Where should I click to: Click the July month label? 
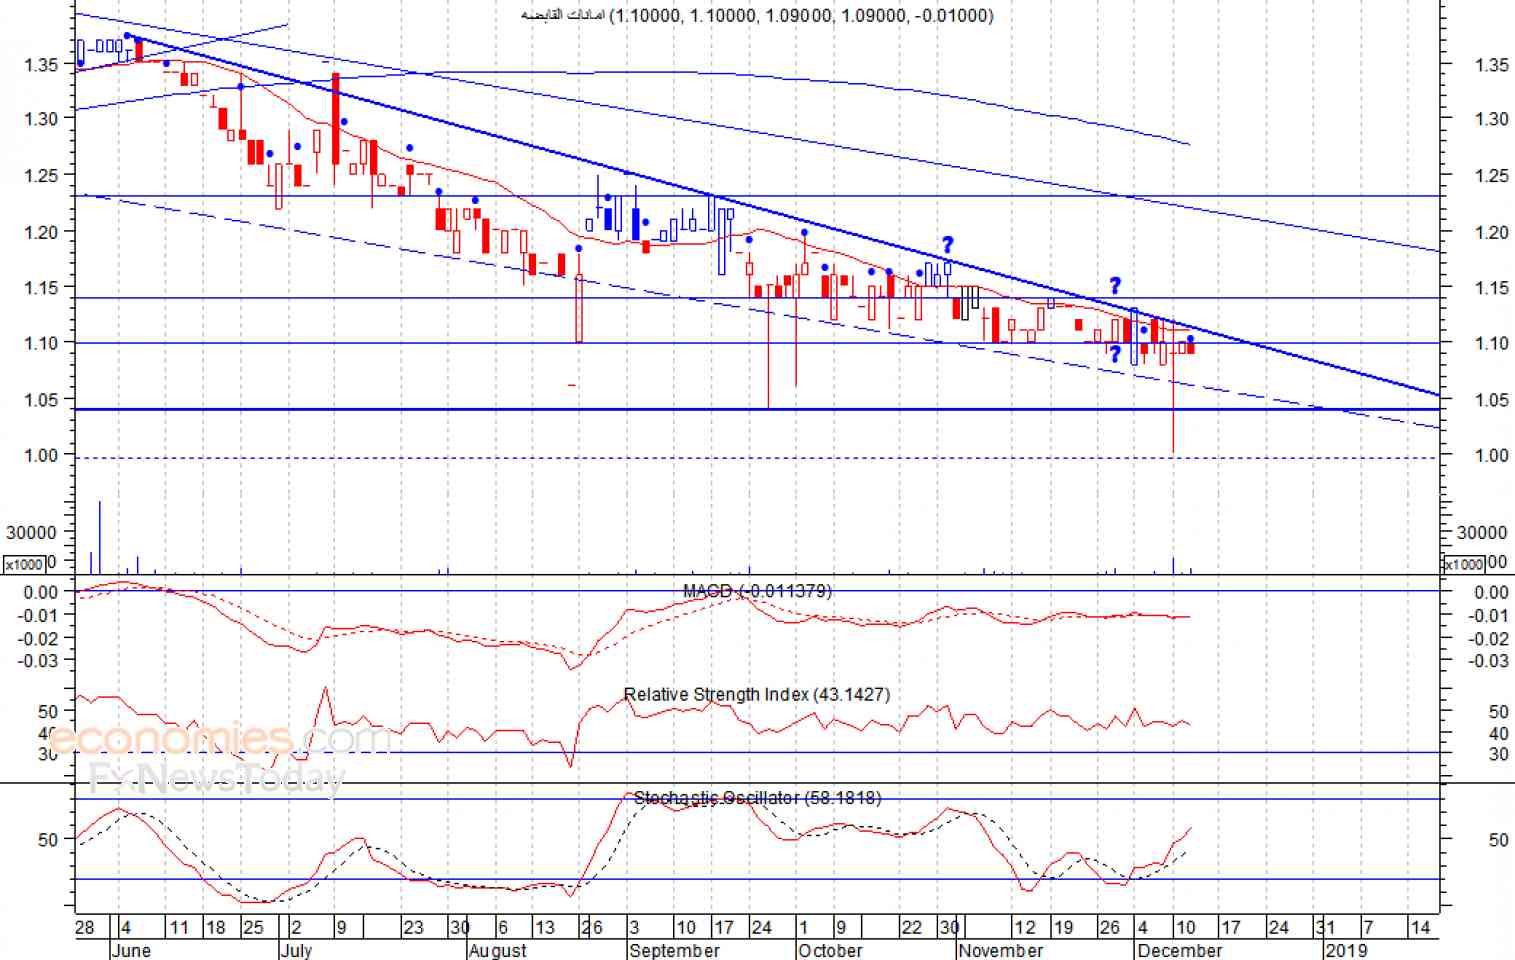coord(296,949)
